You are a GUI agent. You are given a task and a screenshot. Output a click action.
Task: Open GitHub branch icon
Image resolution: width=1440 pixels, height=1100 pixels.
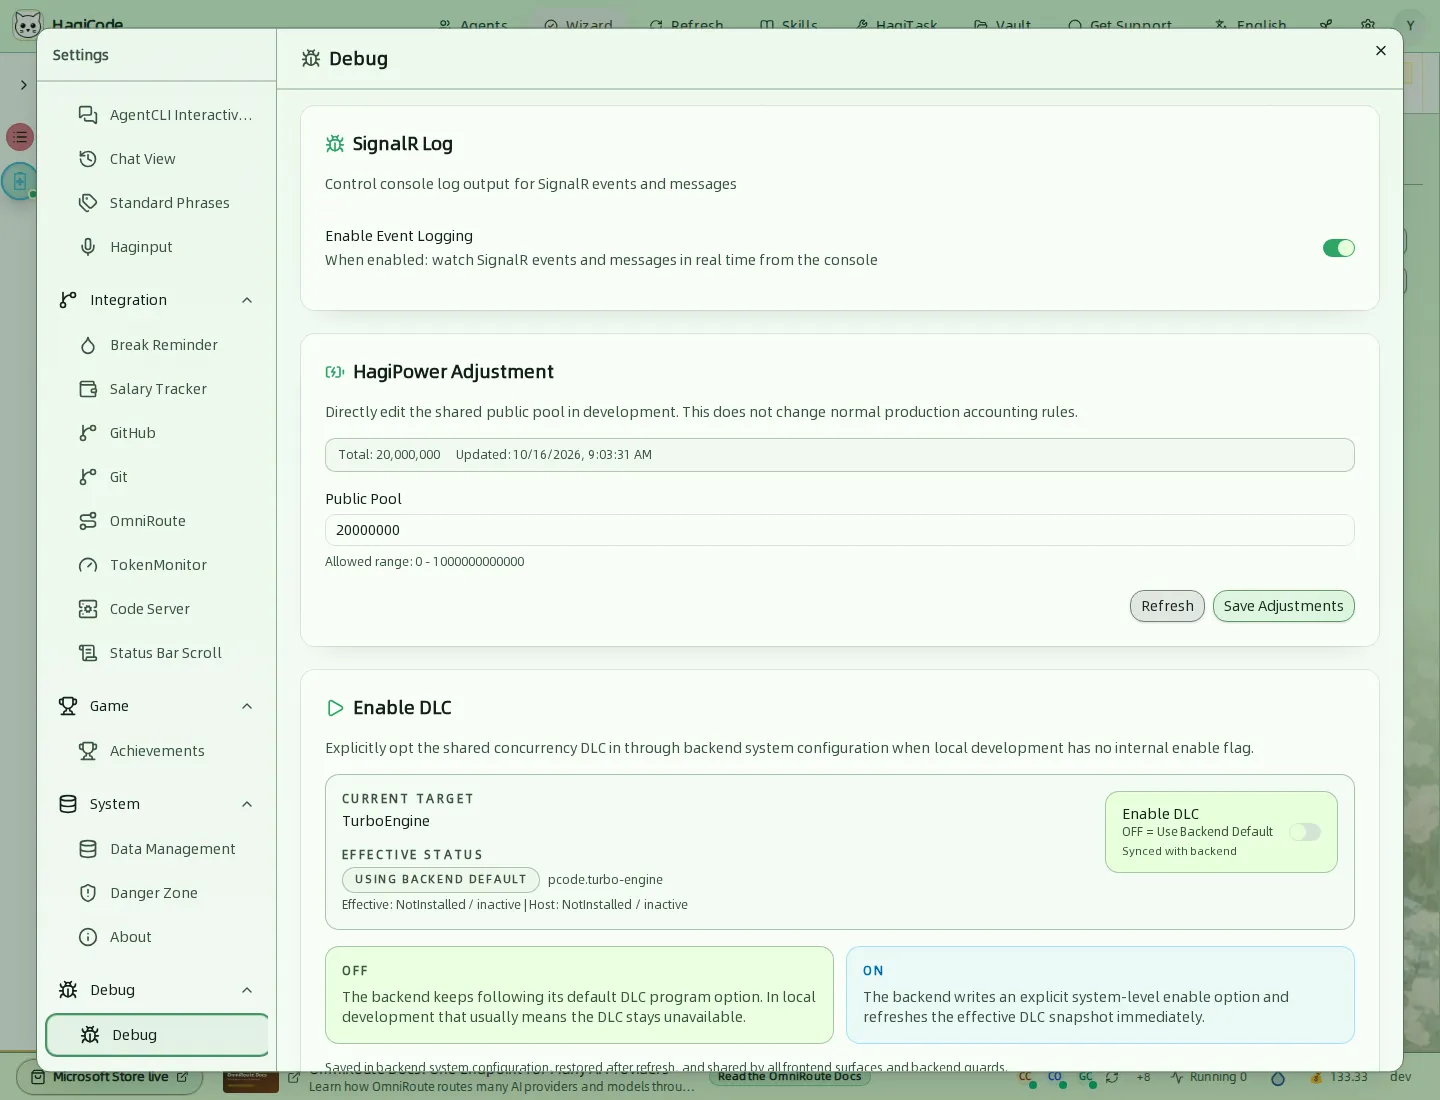click(88, 433)
